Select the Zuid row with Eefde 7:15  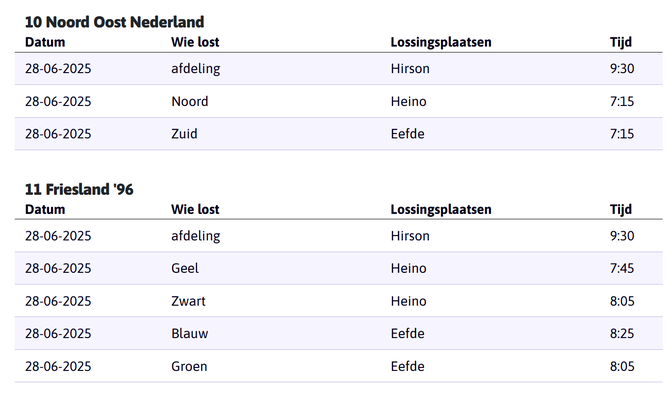tap(338, 134)
